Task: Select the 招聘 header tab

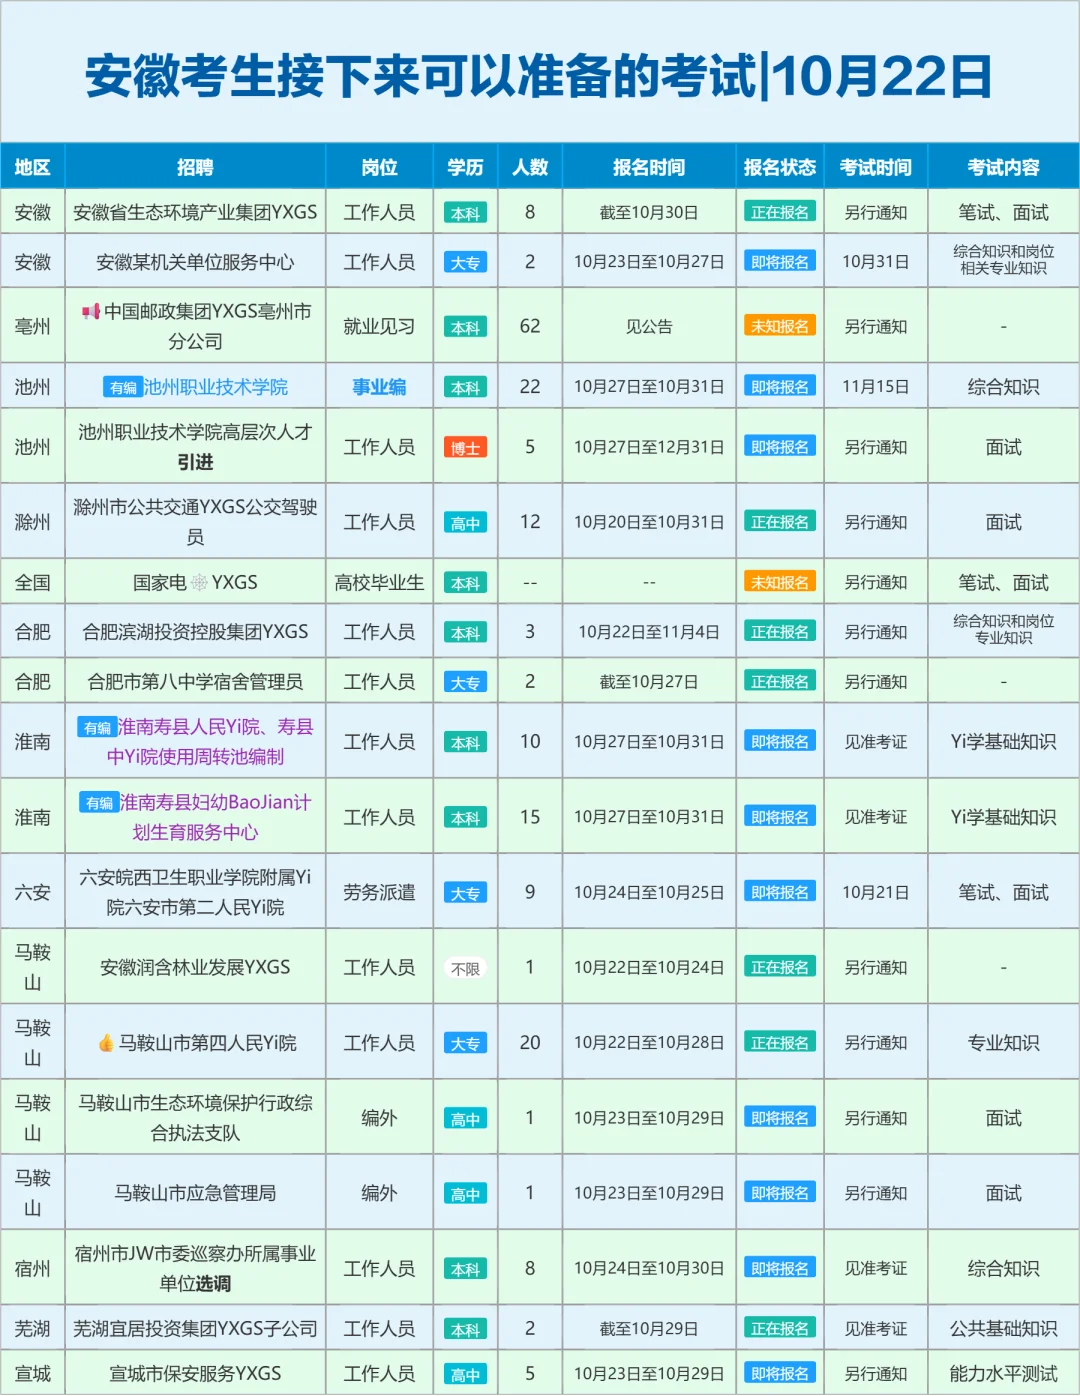Action: (196, 167)
